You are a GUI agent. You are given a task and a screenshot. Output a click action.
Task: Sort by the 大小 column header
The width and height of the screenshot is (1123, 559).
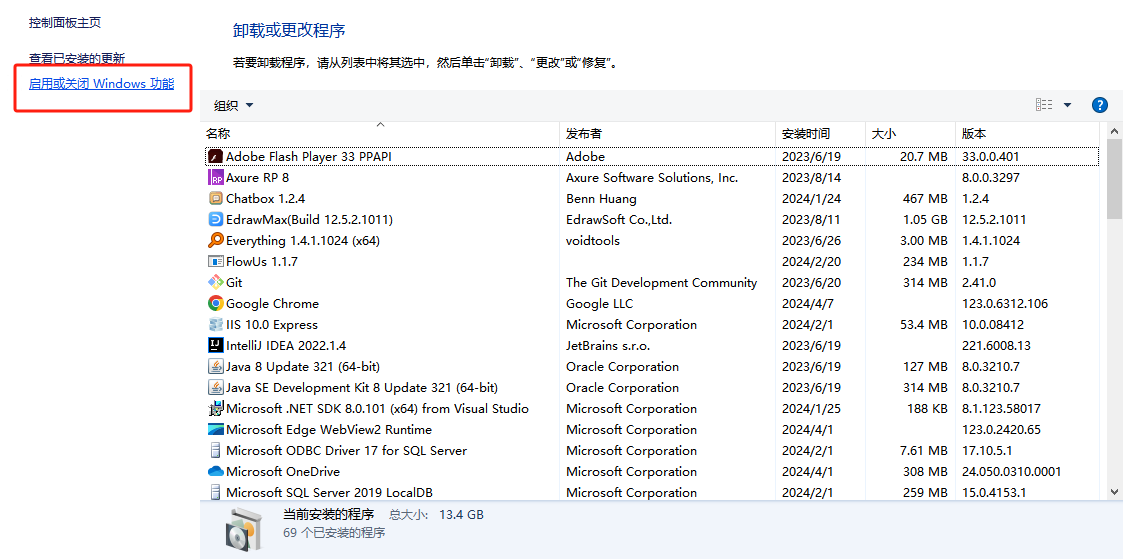point(910,133)
